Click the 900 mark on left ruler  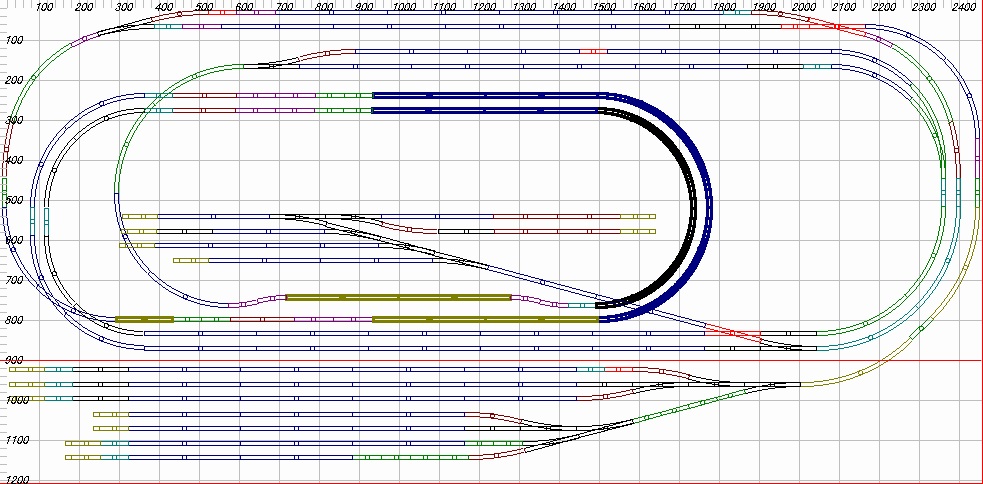[x=14, y=360]
